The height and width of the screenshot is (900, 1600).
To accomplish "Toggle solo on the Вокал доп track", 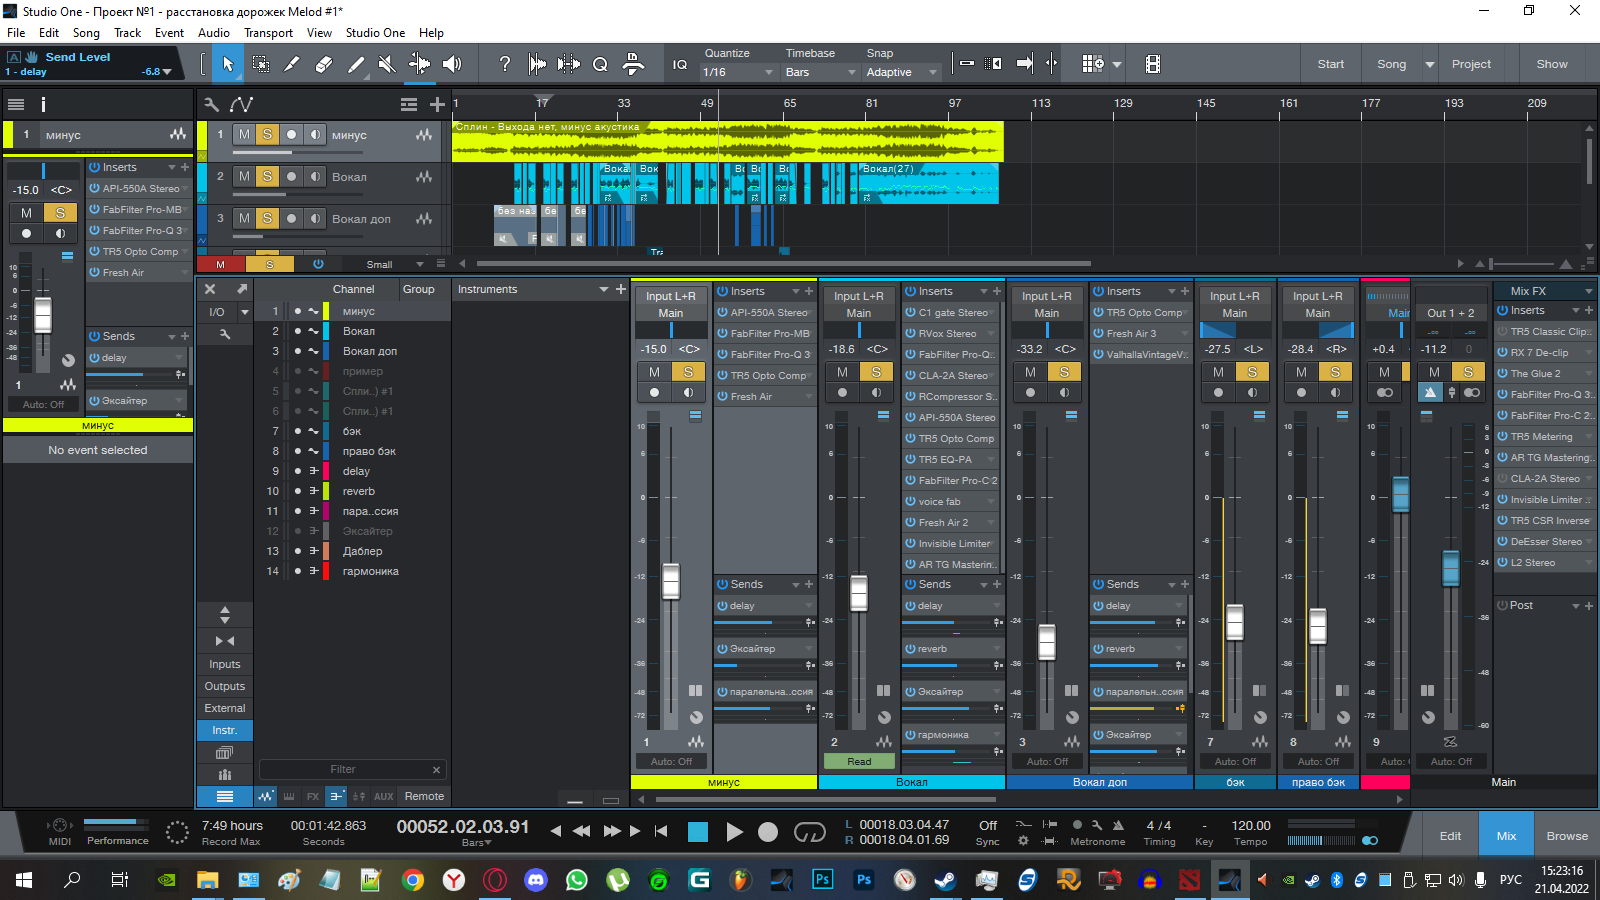I will pos(267,218).
